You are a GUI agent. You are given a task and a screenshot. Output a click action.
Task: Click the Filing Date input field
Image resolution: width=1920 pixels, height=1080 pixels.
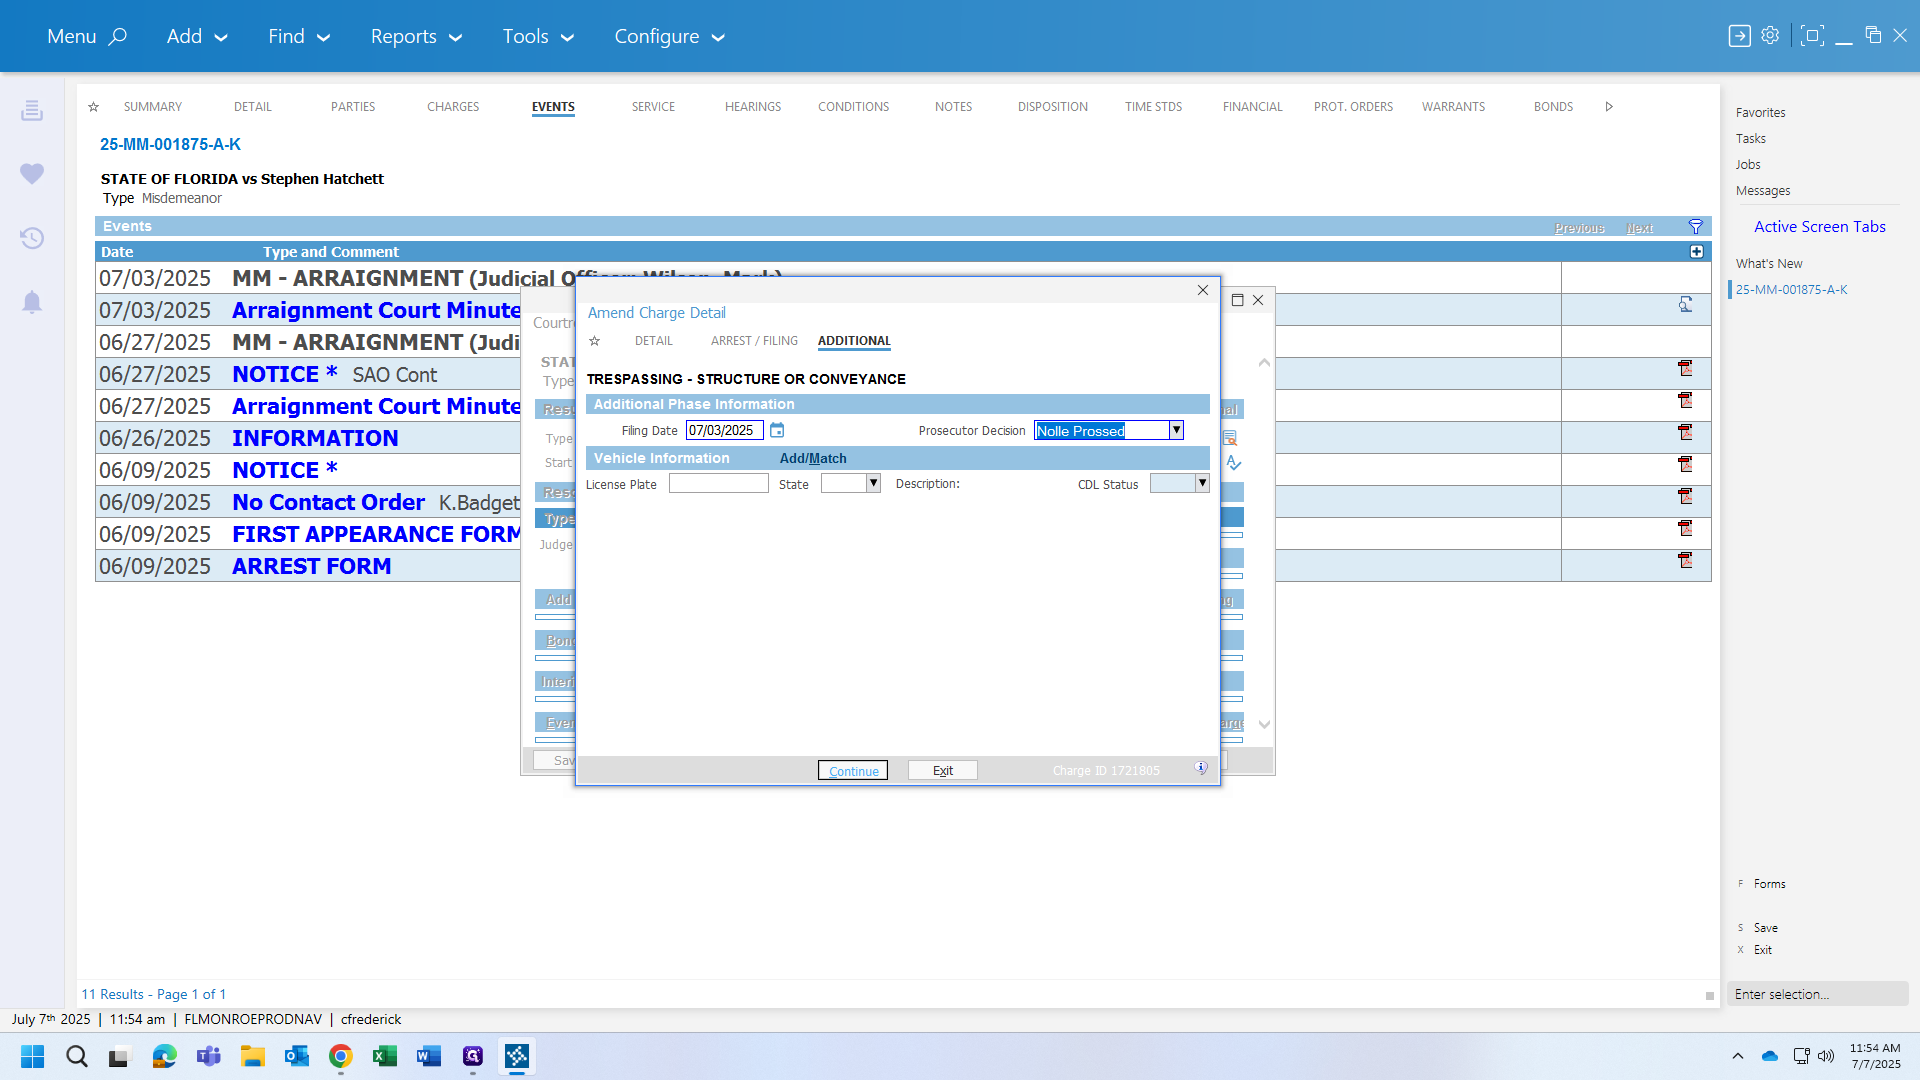tap(724, 431)
